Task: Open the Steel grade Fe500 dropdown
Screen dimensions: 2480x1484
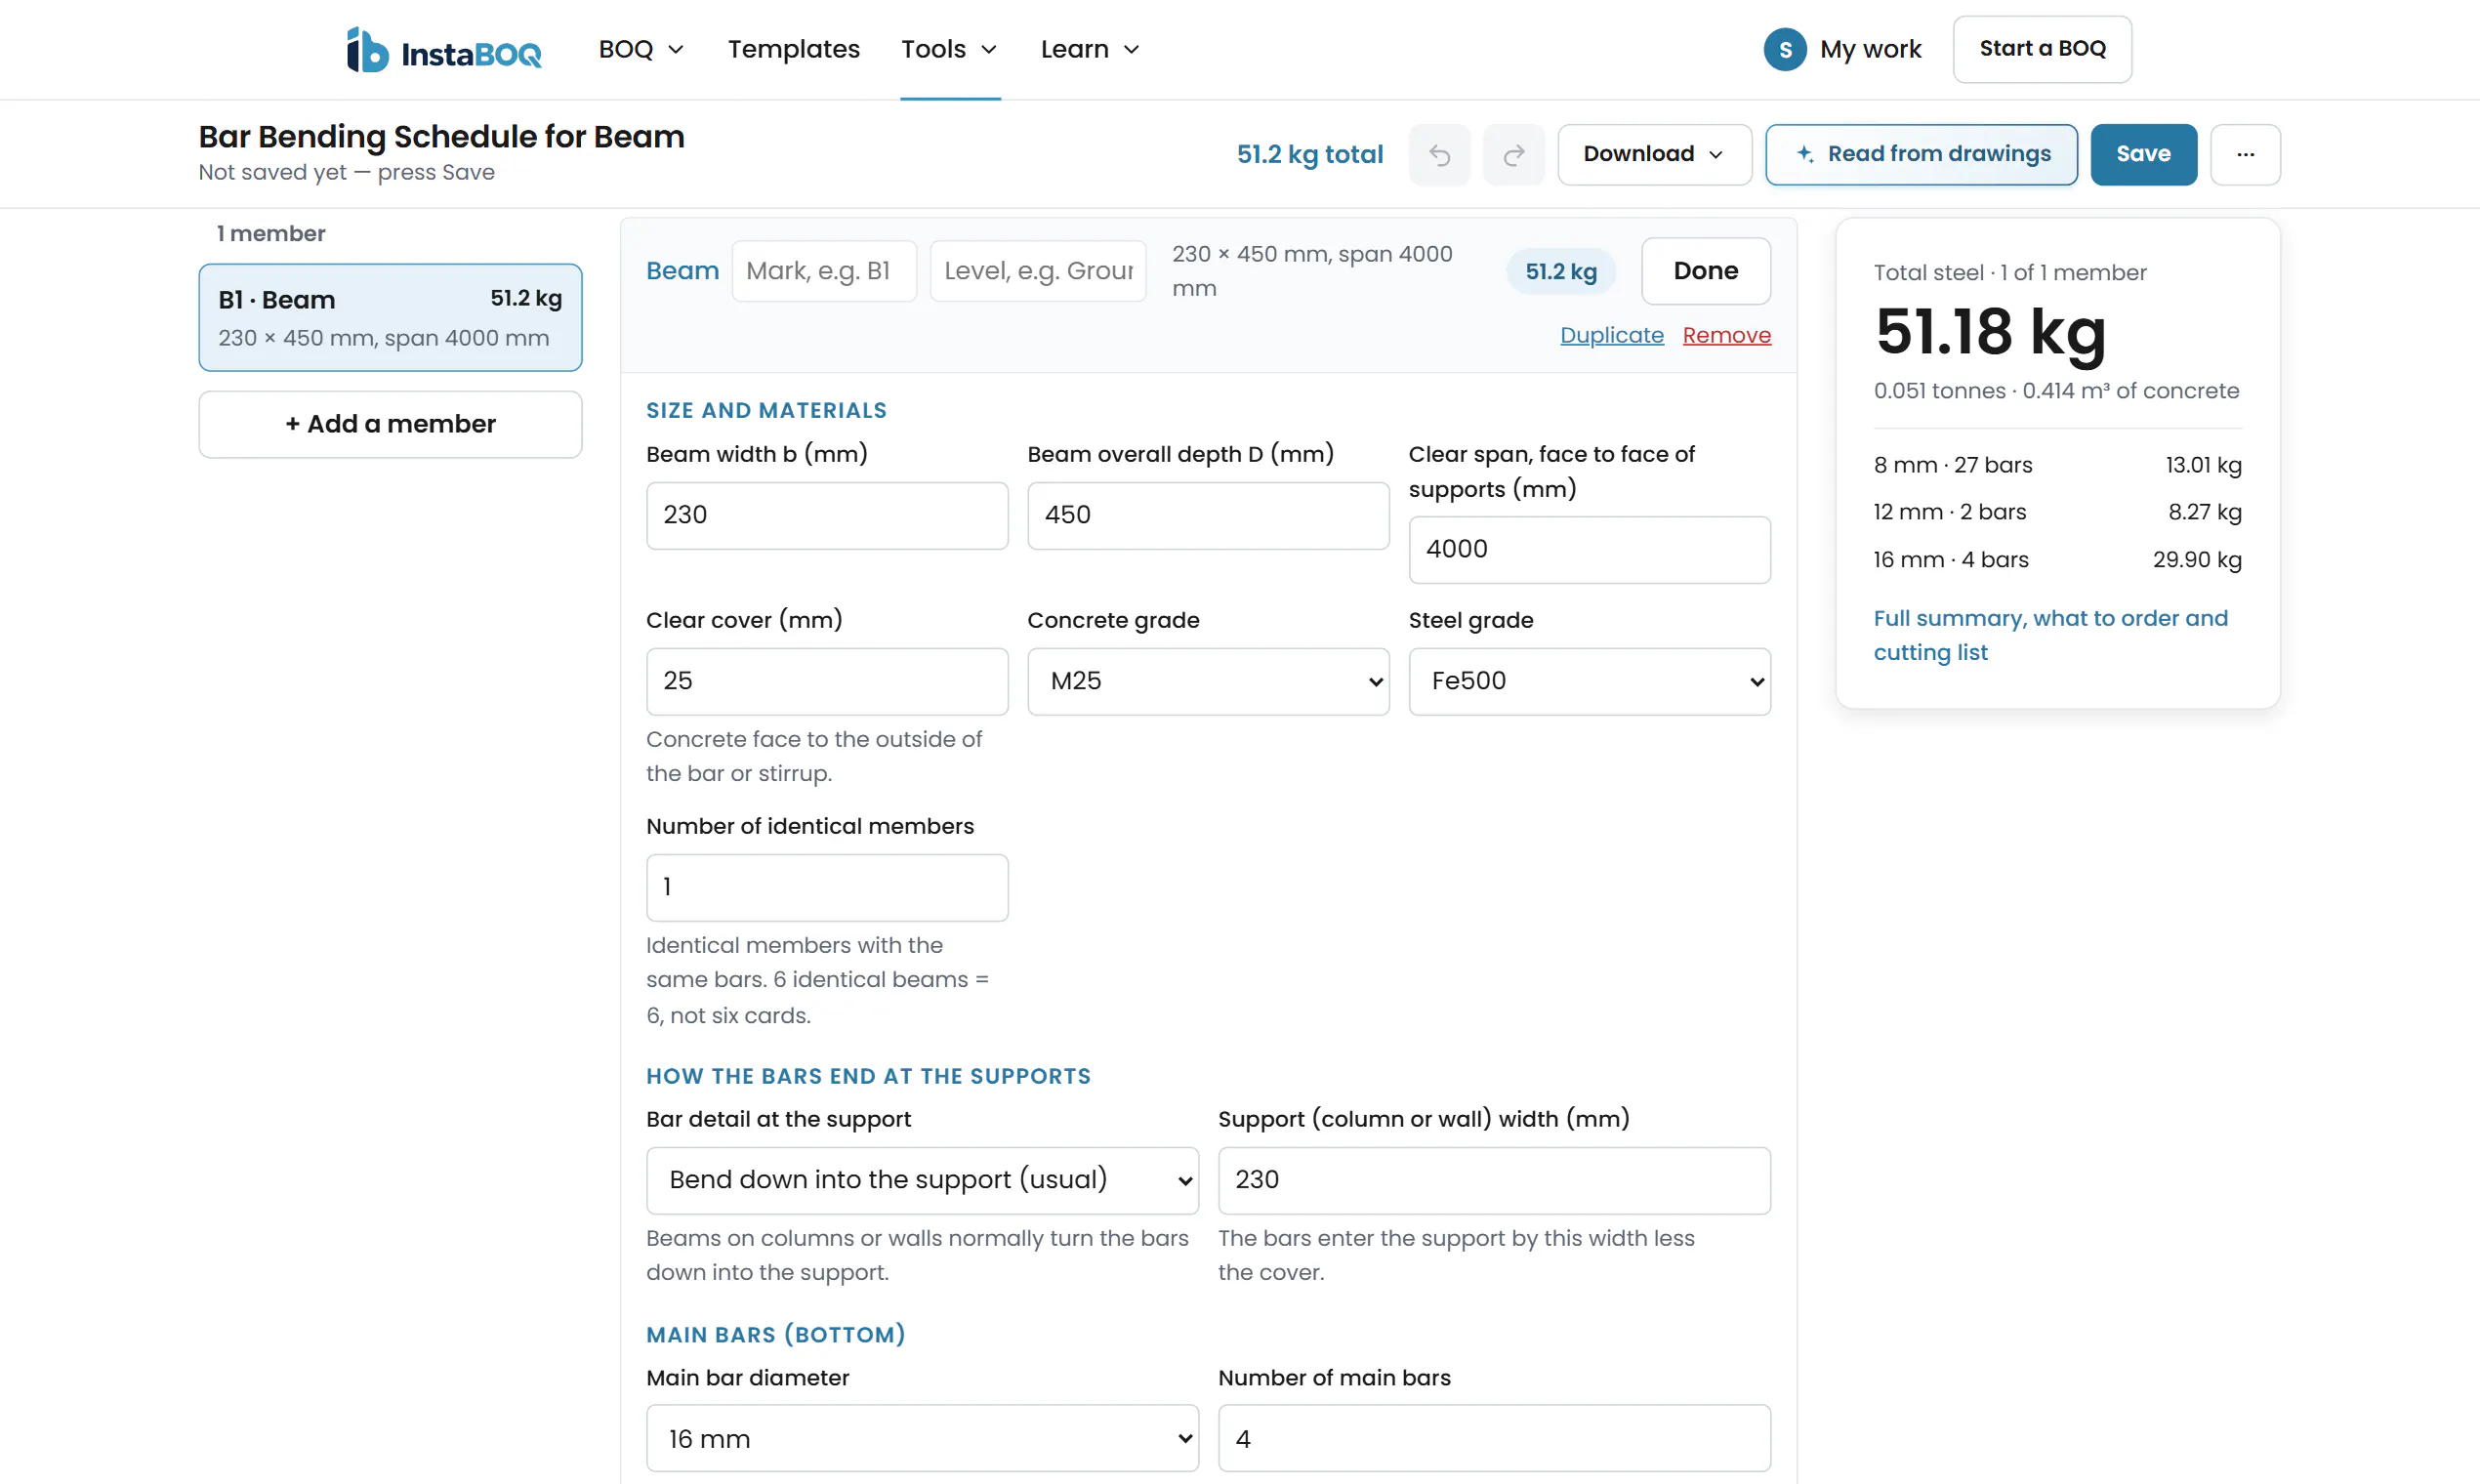Action: [x=1589, y=681]
